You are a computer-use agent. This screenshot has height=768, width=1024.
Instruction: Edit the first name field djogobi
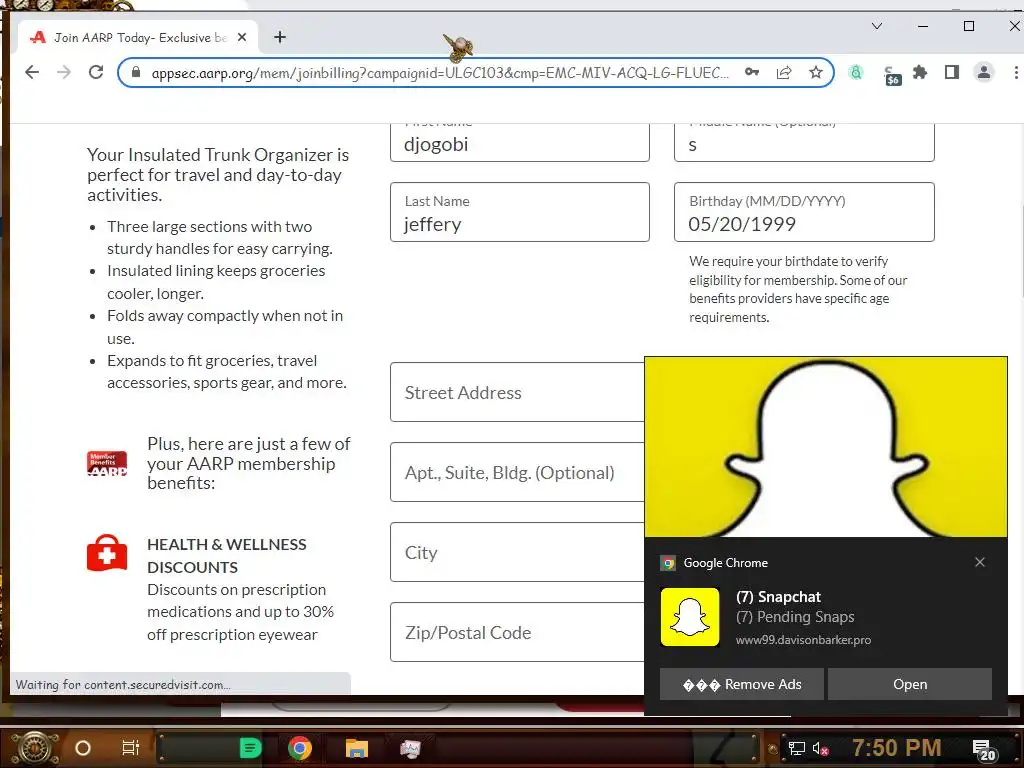click(x=520, y=142)
